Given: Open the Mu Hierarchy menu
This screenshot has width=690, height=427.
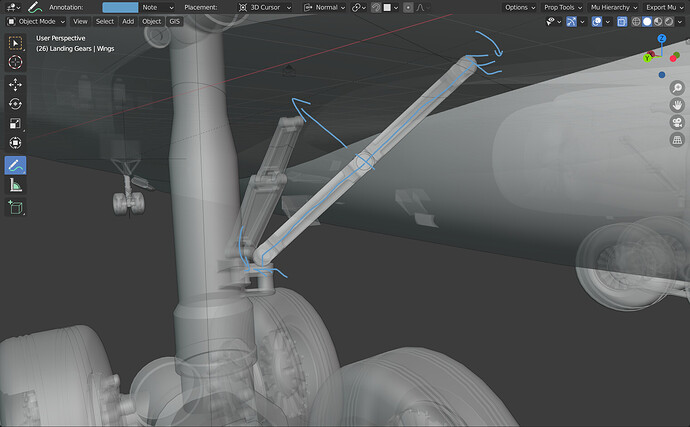Looking at the screenshot, I should click(613, 7).
